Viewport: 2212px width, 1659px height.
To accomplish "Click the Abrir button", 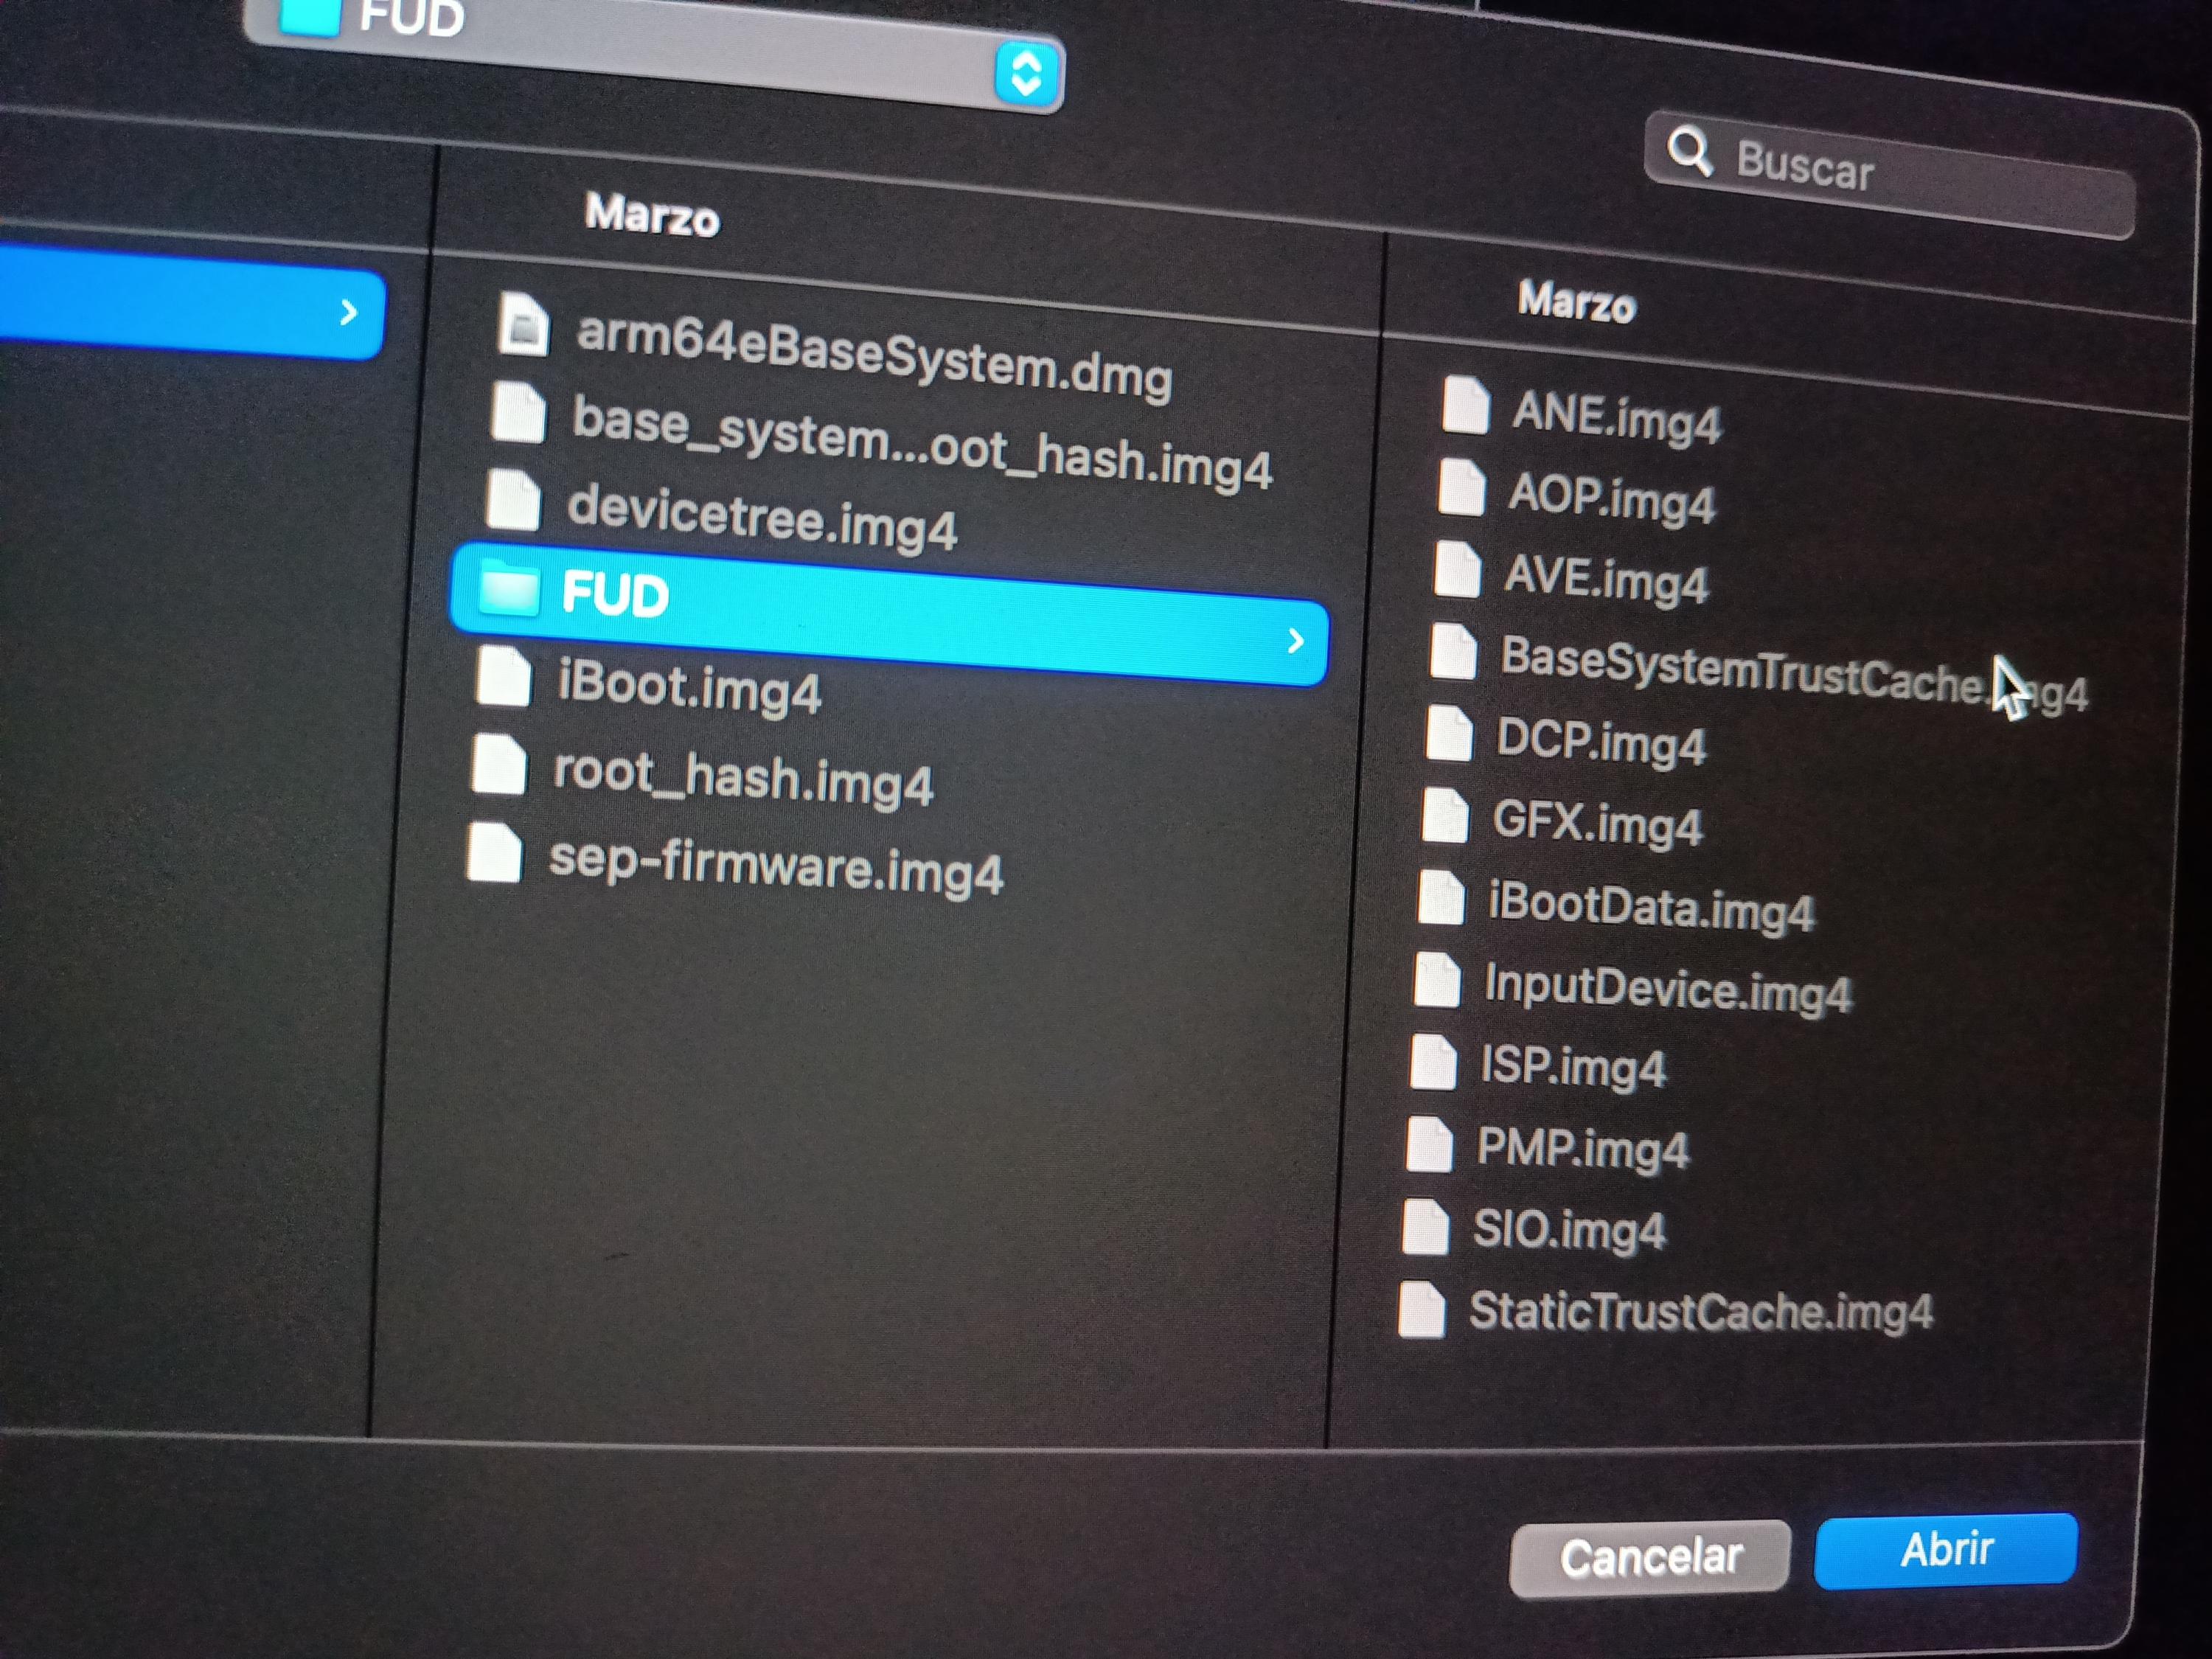I will (1945, 1550).
